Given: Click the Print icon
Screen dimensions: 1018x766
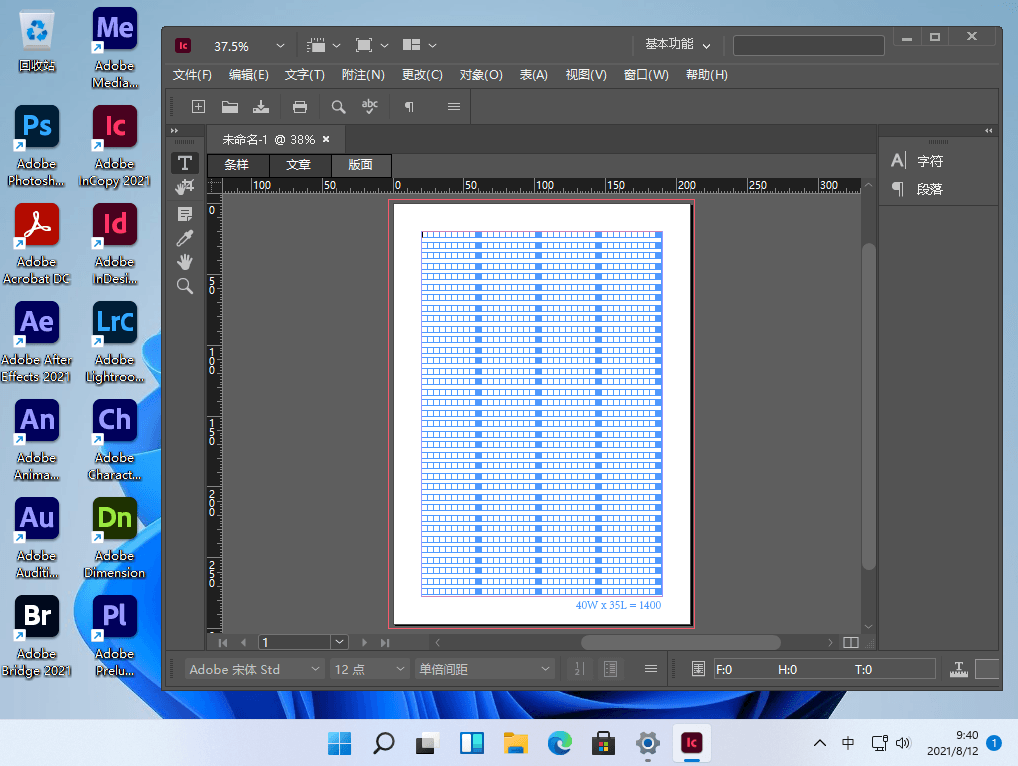Looking at the screenshot, I should [x=300, y=106].
